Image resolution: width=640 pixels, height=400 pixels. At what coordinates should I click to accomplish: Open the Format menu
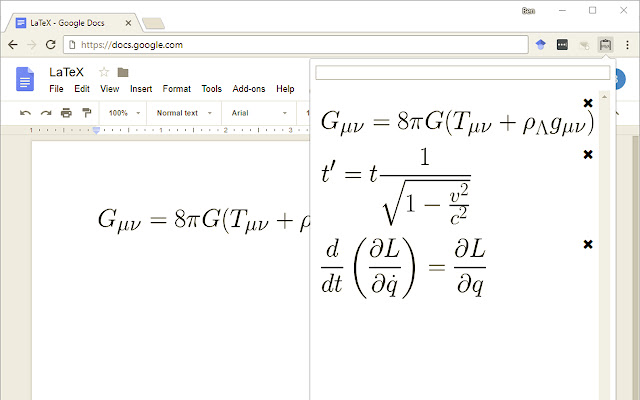177,89
